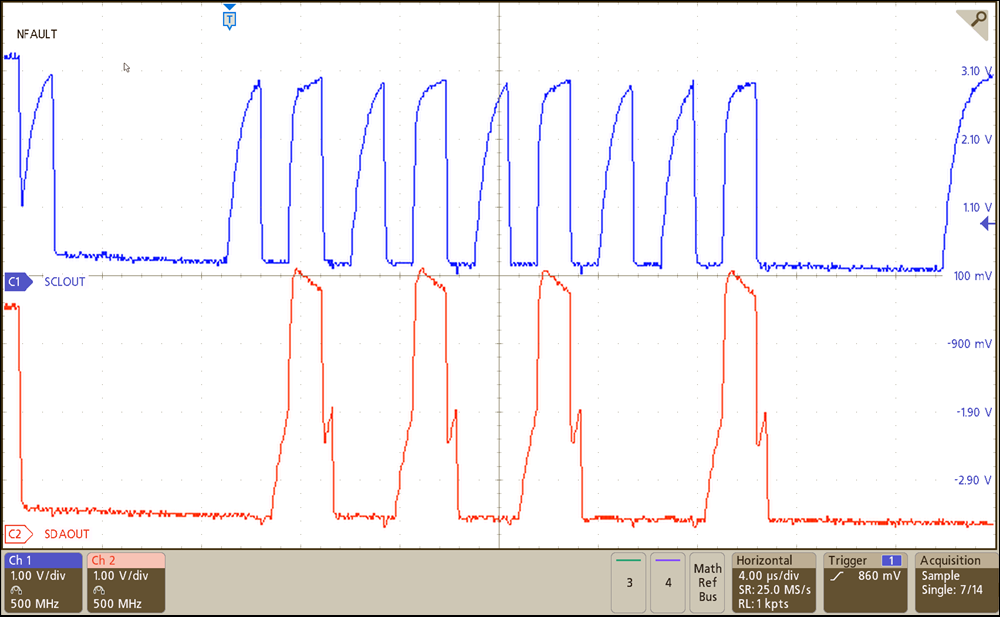The image size is (1000, 617).
Task: Click the C1 SCLOUT channel handle
Action: coord(15,282)
